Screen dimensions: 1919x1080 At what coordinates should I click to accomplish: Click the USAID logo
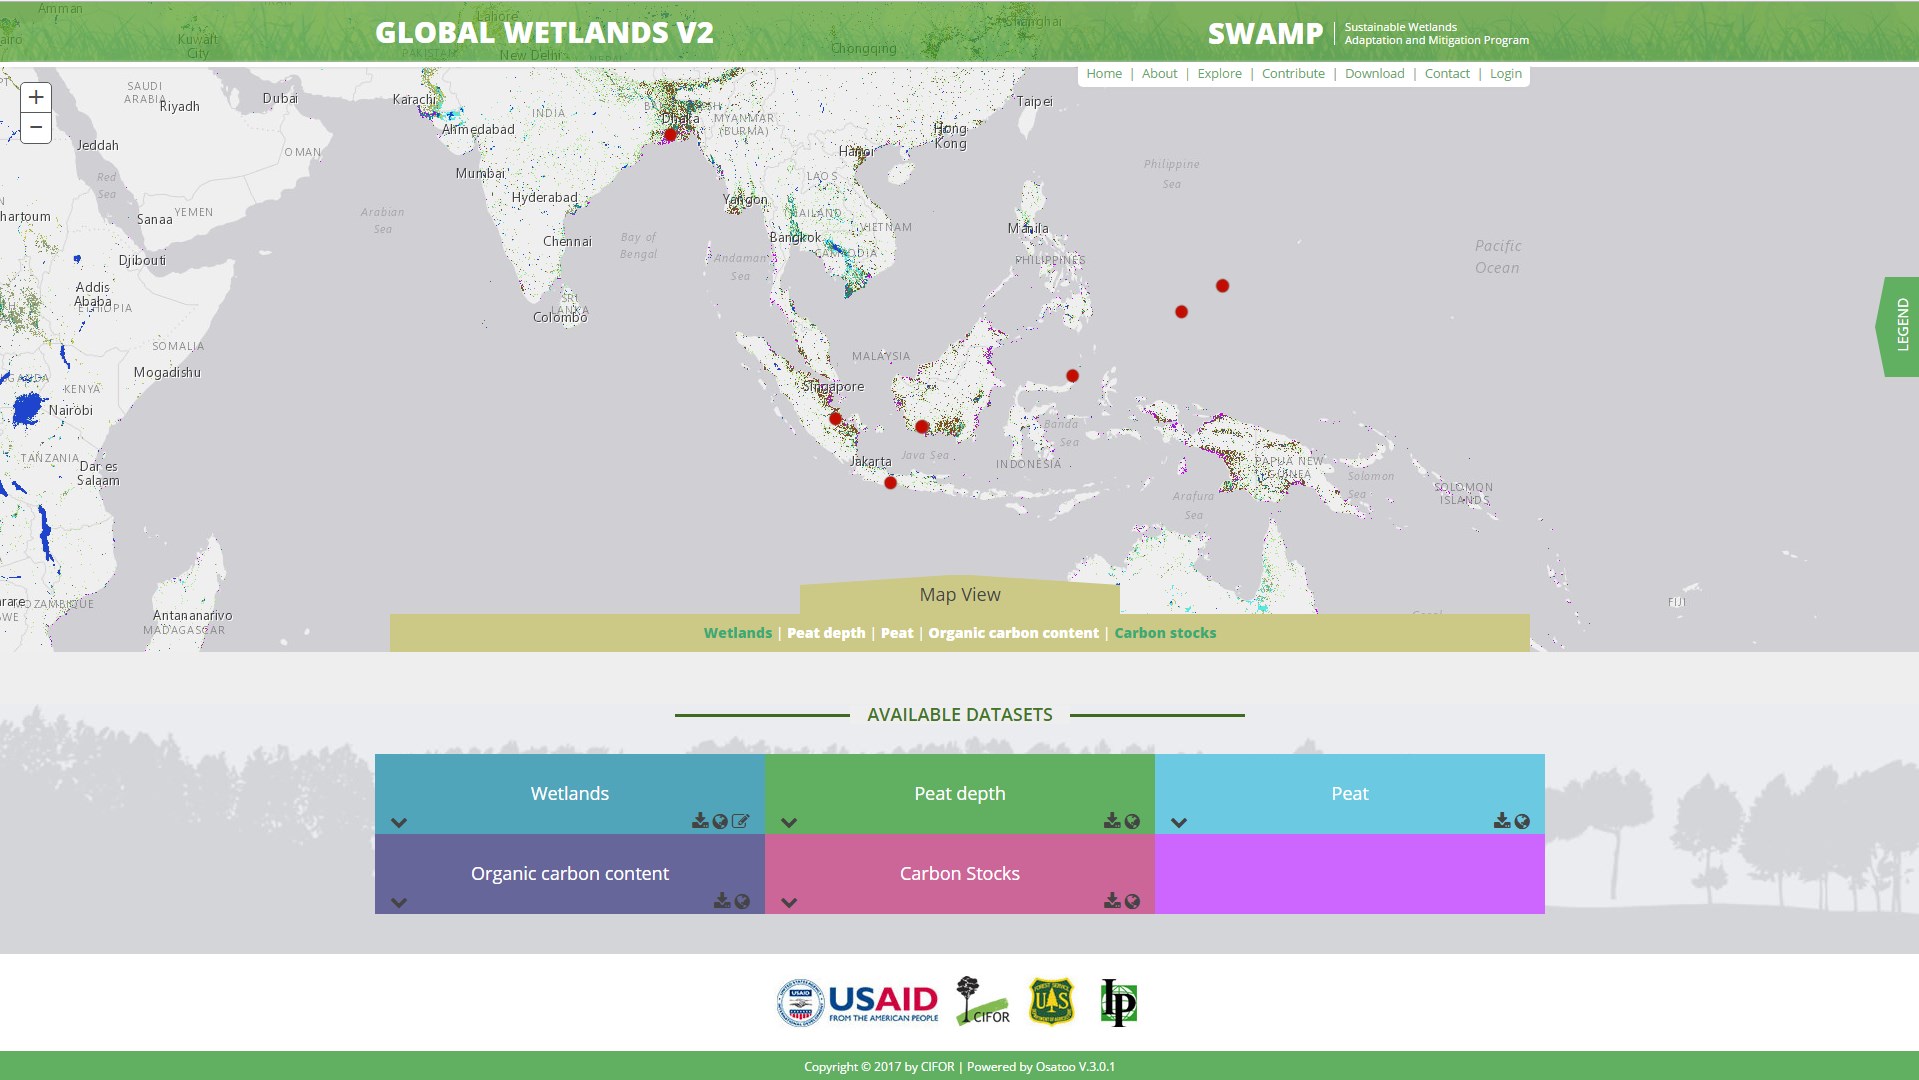(x=857, y=1003)
